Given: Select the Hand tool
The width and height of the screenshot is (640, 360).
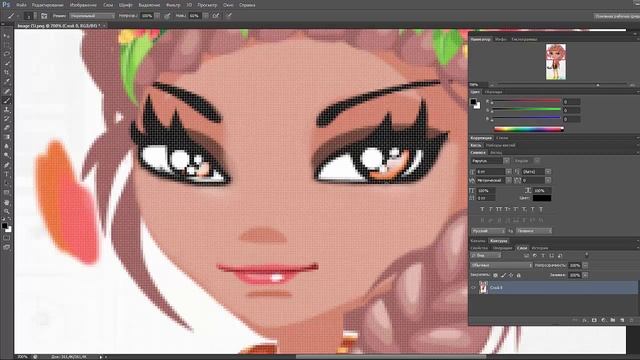Looking at the screenshot, I should click(x=7, y=202).
